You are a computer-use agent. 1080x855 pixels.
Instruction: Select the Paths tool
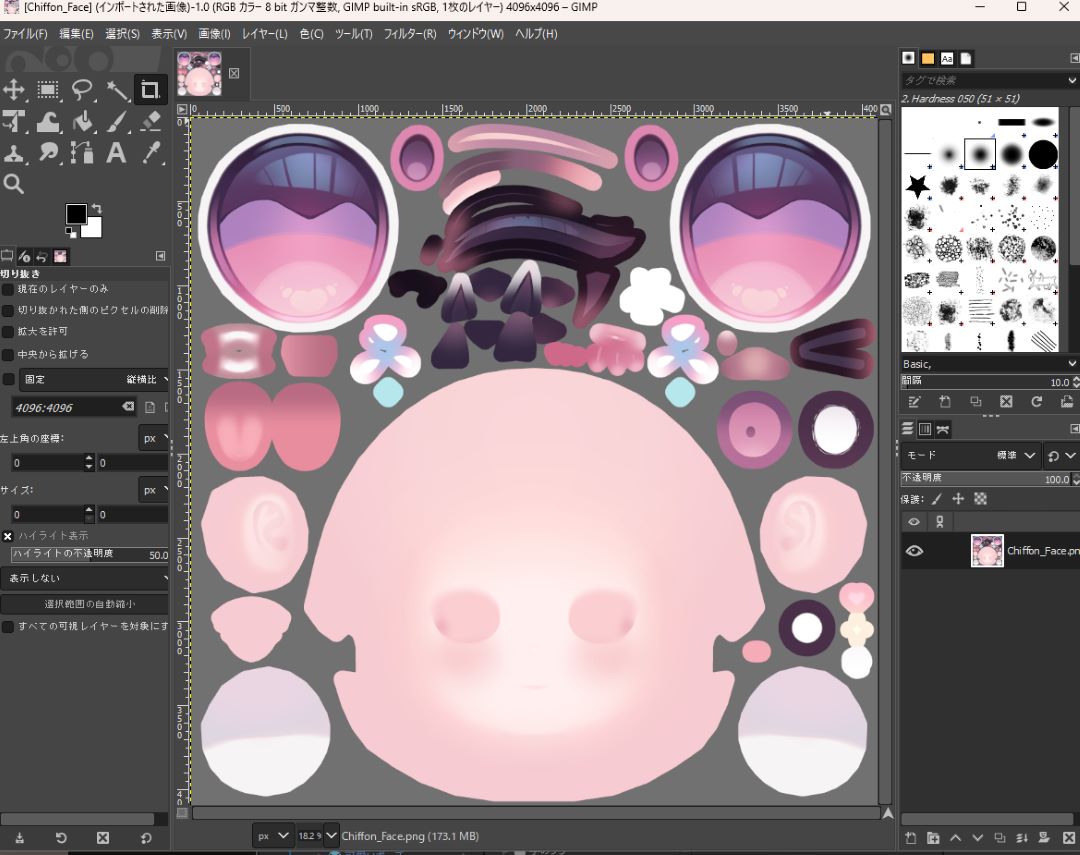coord(82,152)
